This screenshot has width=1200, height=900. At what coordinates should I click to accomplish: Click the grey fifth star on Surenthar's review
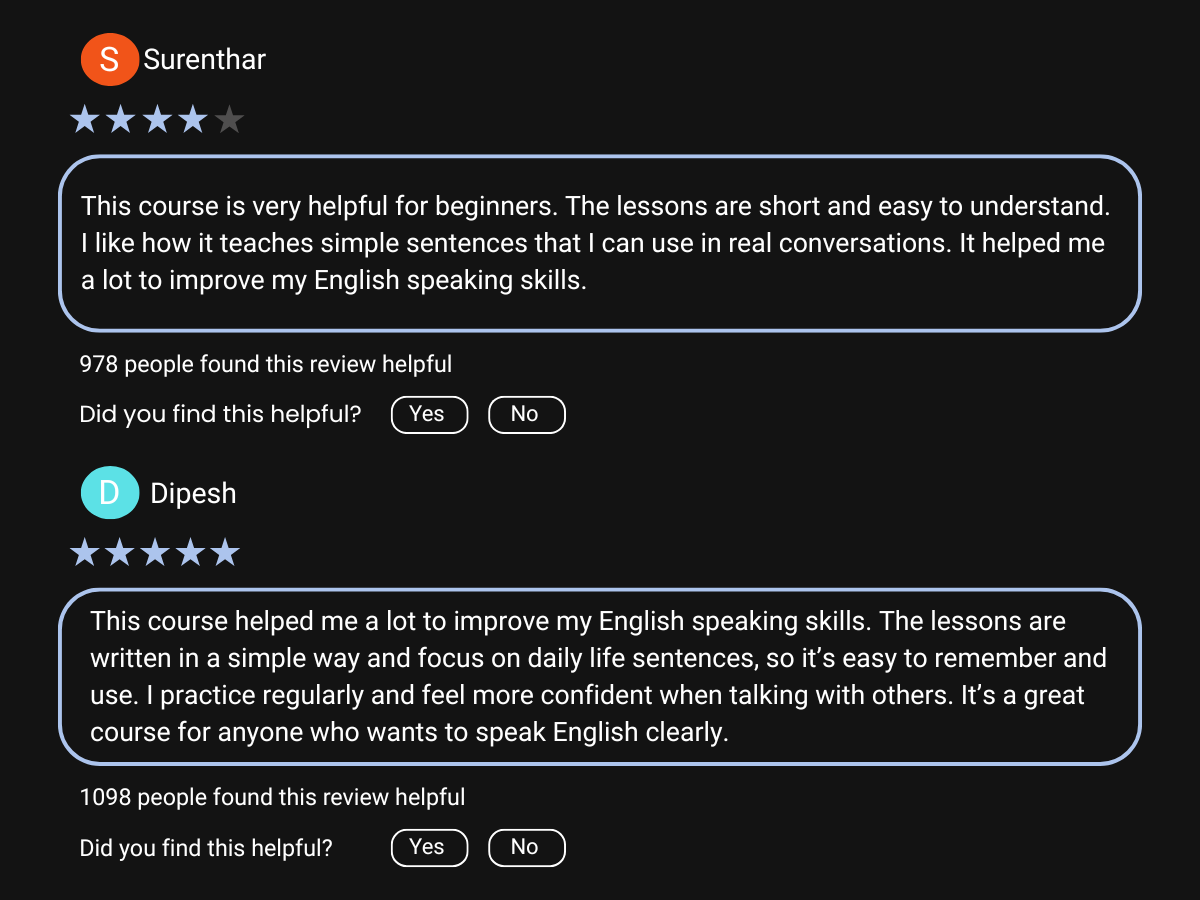click(229, 121)
